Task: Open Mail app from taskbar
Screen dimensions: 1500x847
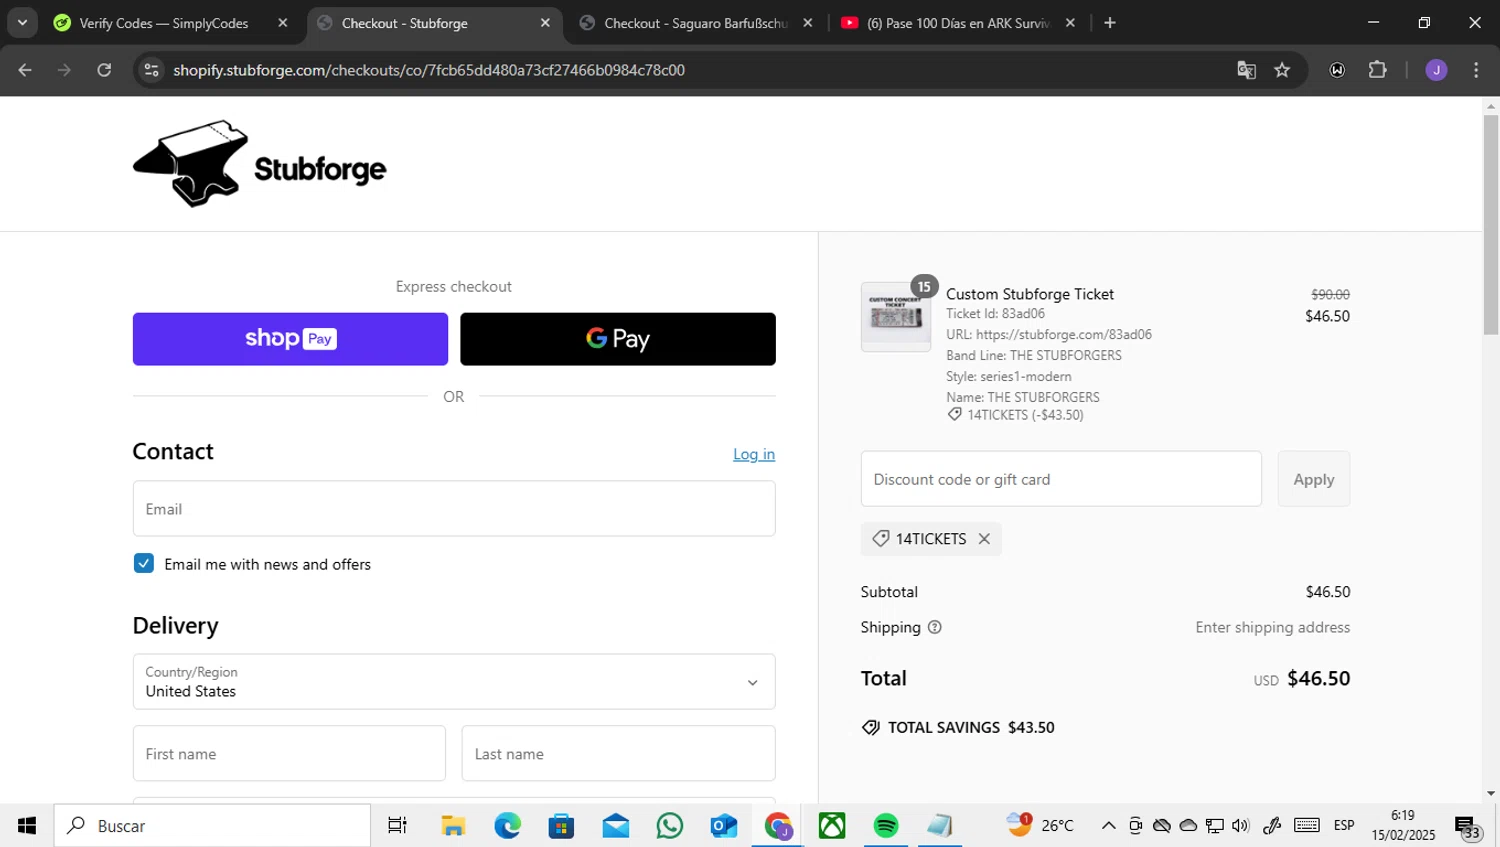Action: (616, 826)
